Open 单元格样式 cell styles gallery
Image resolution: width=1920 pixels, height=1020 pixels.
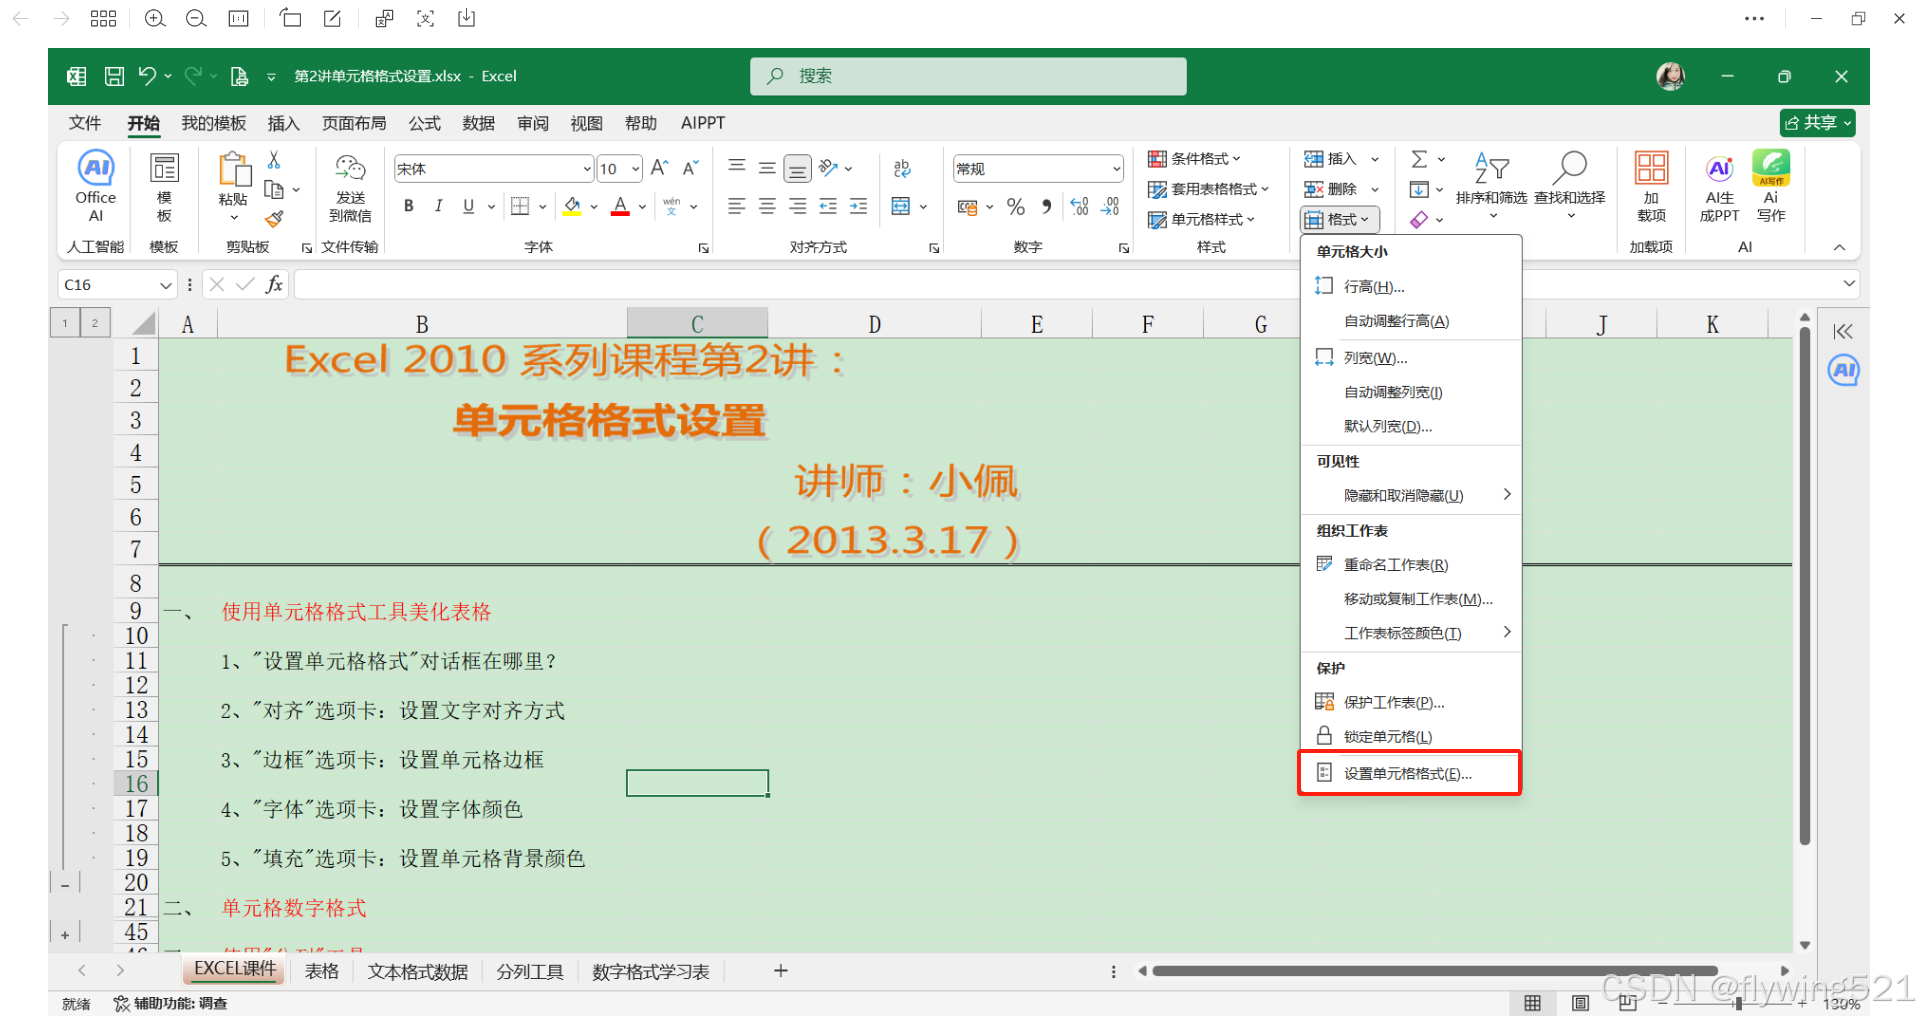tap(1201, 219)
